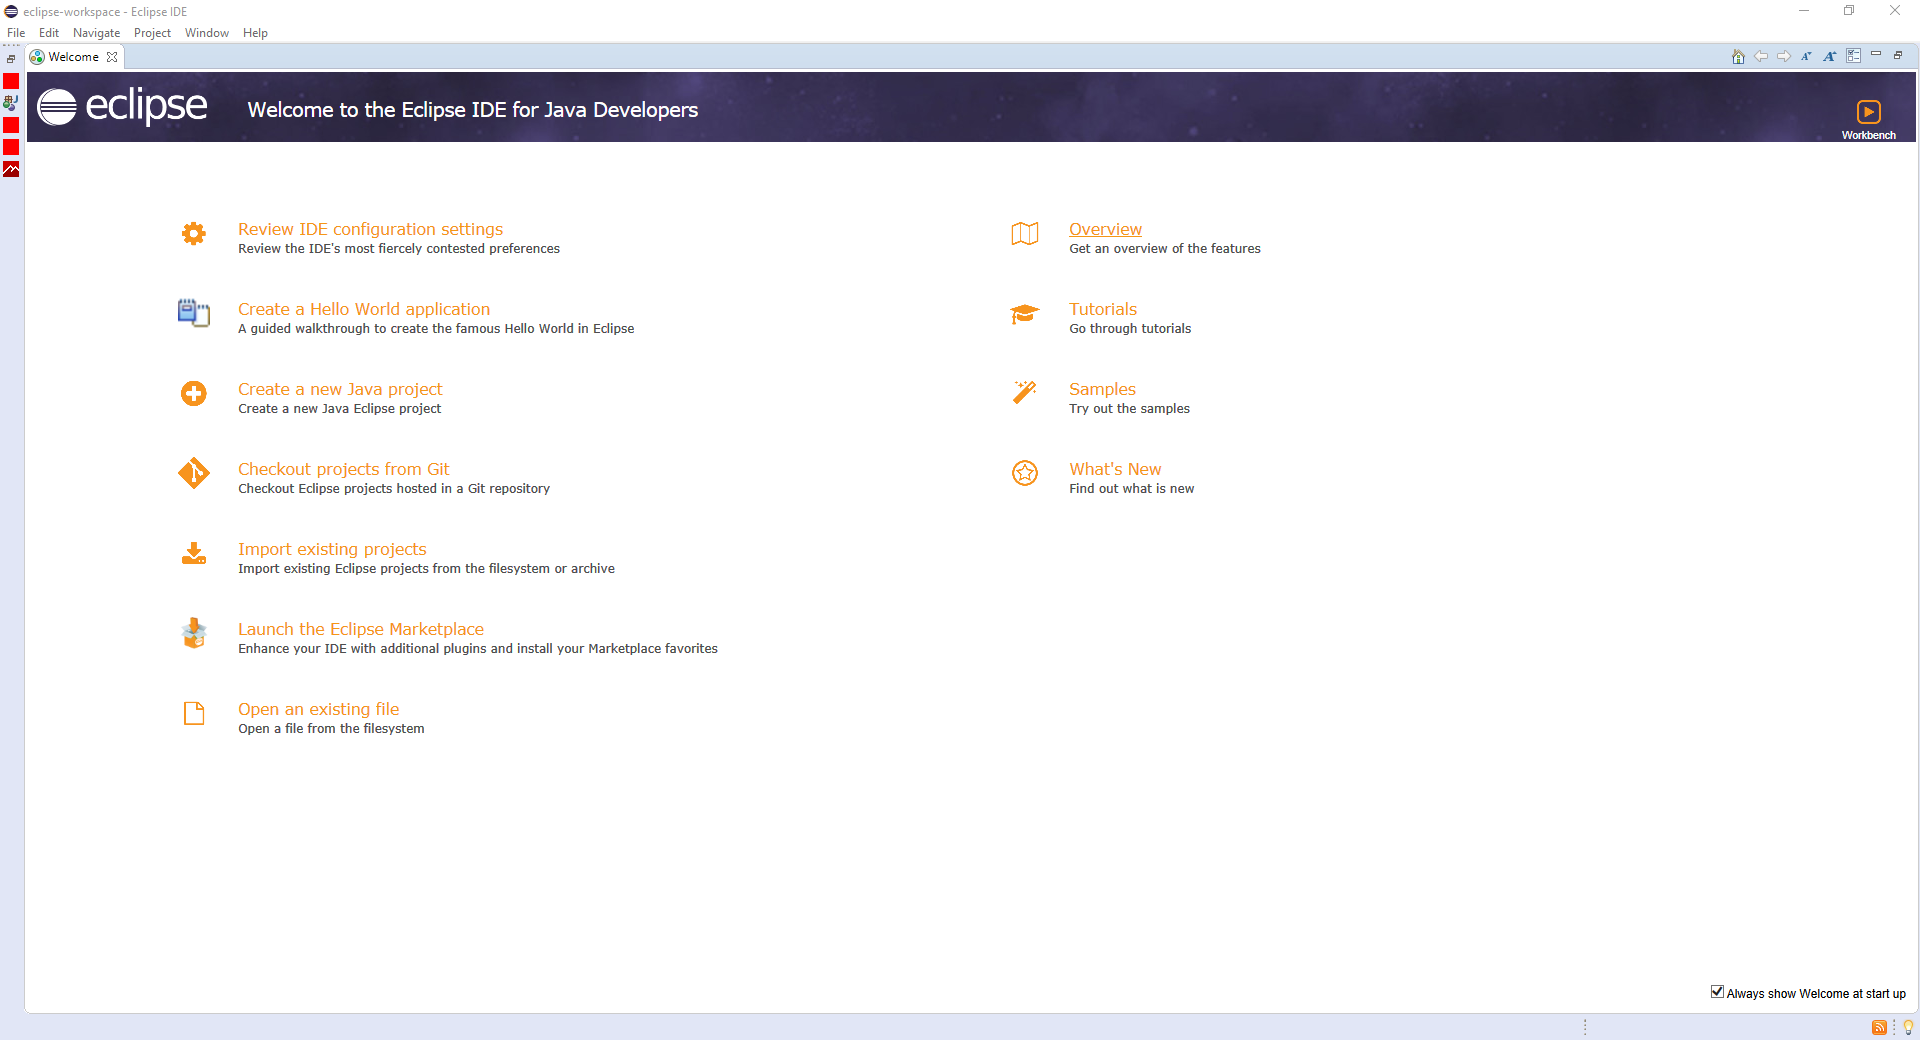Viewport: 1920px width, 1040px height.
Task: Restore down the Eclipse window
Action: click(1849, 11)
